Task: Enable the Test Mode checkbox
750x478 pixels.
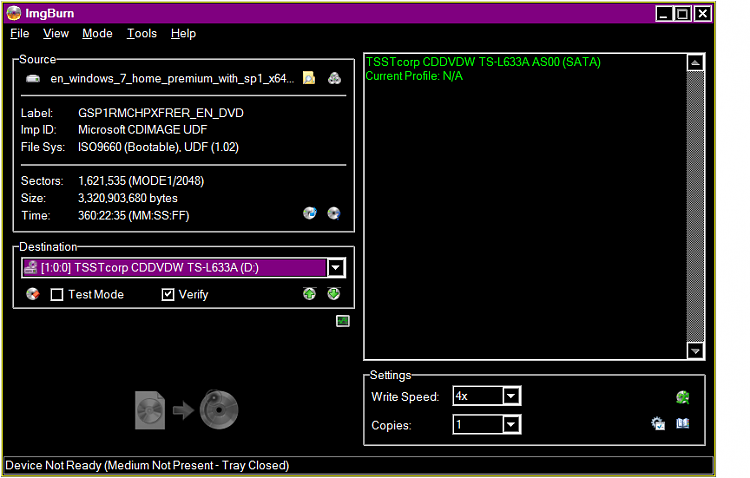Action: pos(57,294)
